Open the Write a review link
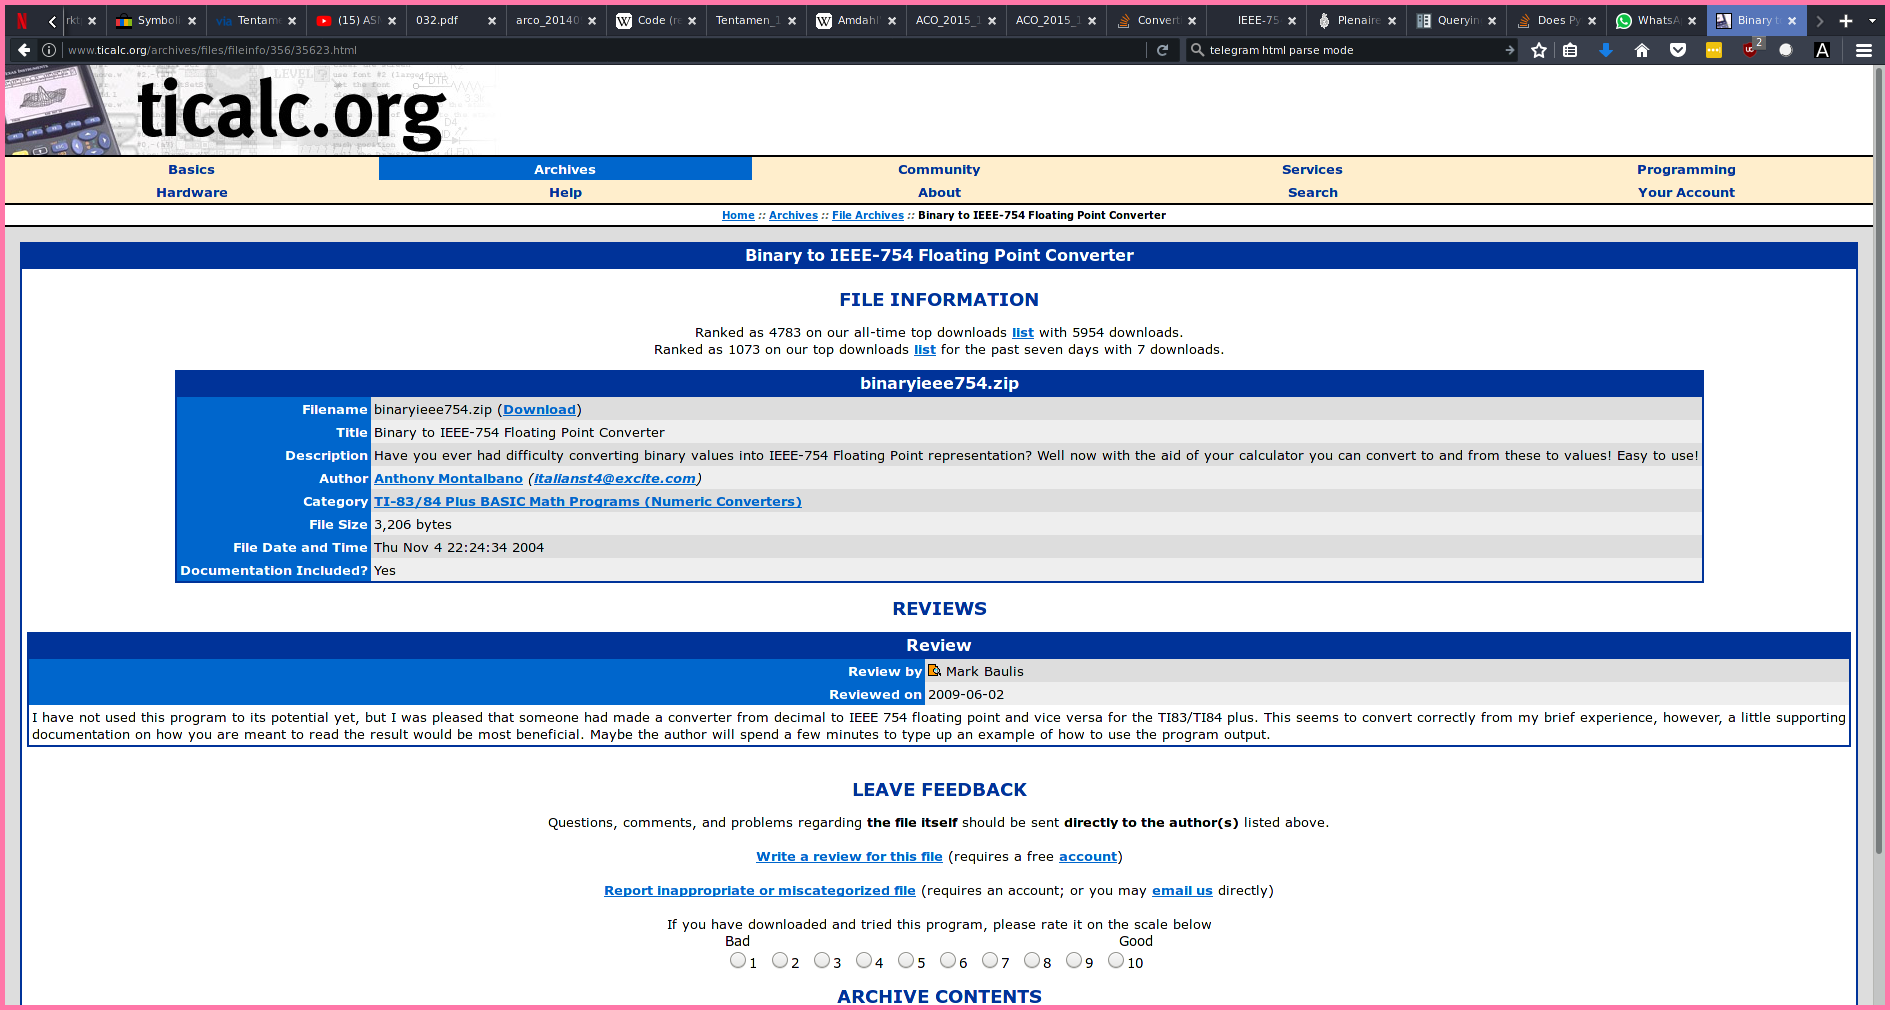The image size is (1890, 1010). [849, 857]
